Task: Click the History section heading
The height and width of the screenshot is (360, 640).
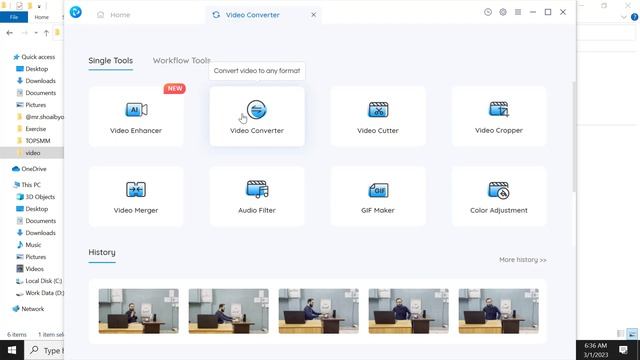Action: tap(102, 252)
